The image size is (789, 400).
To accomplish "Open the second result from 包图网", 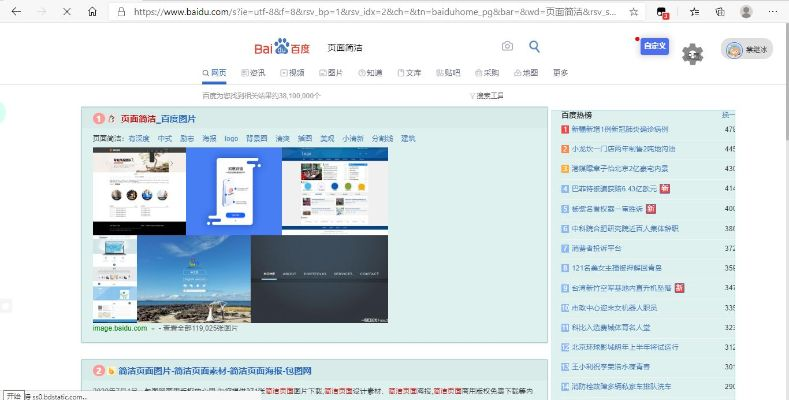I will pyautogui.click(x=215, y=371).
